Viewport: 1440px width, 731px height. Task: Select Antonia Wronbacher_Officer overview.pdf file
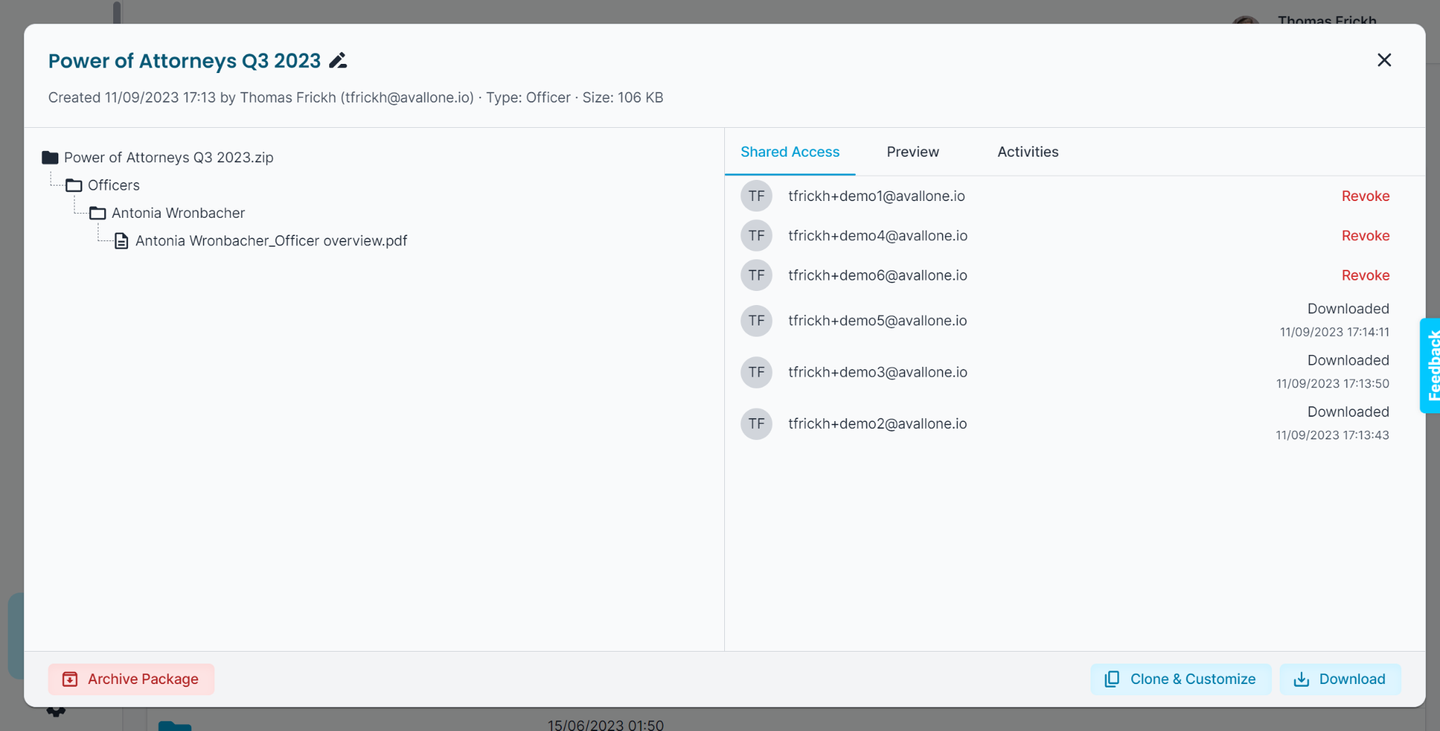(x=271, y=241)
